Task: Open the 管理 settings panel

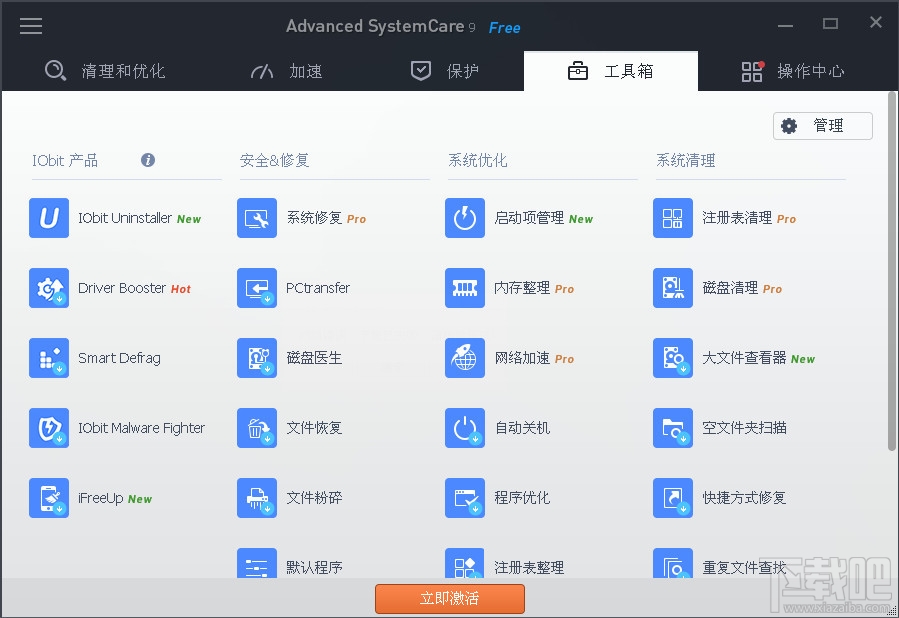Action: [x=822, y=125]
